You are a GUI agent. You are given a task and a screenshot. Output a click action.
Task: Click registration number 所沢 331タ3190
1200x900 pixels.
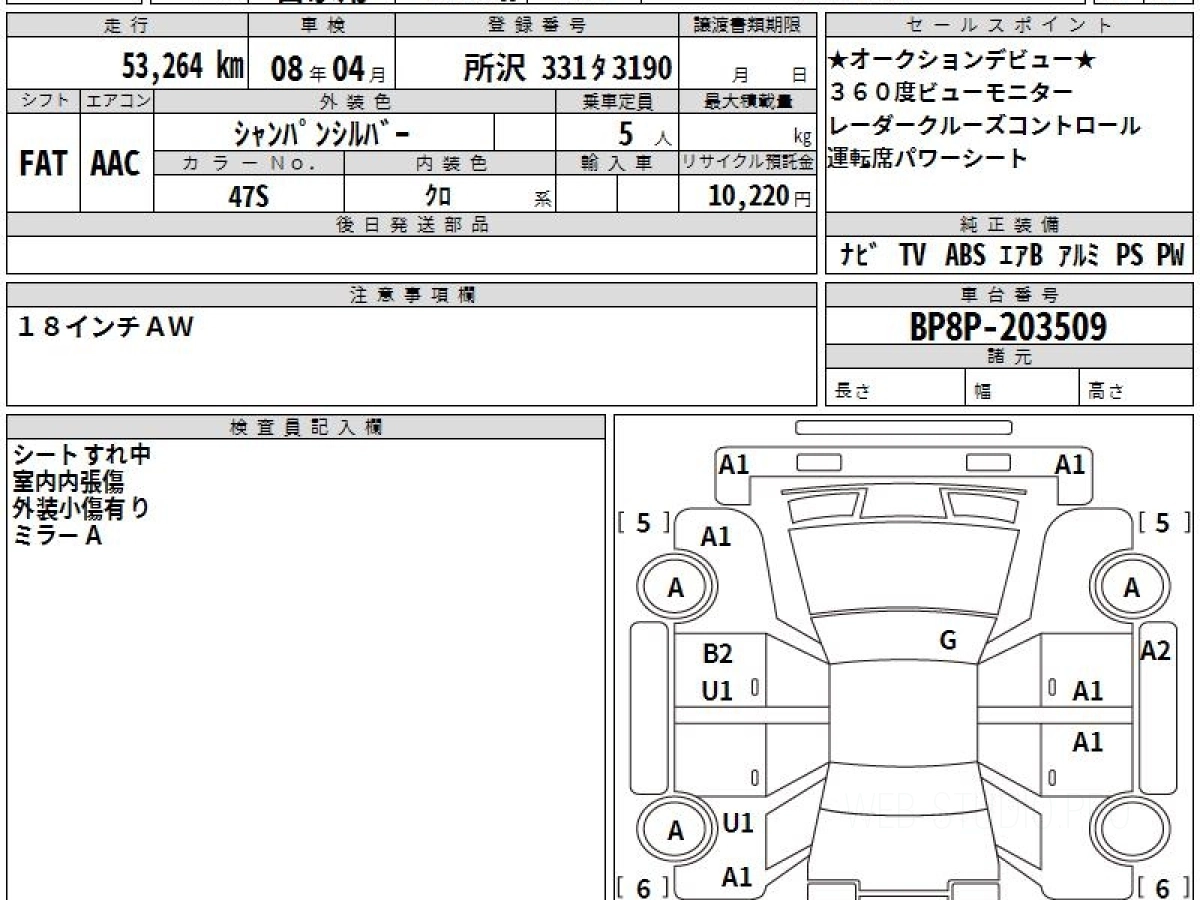coord(567,68)
